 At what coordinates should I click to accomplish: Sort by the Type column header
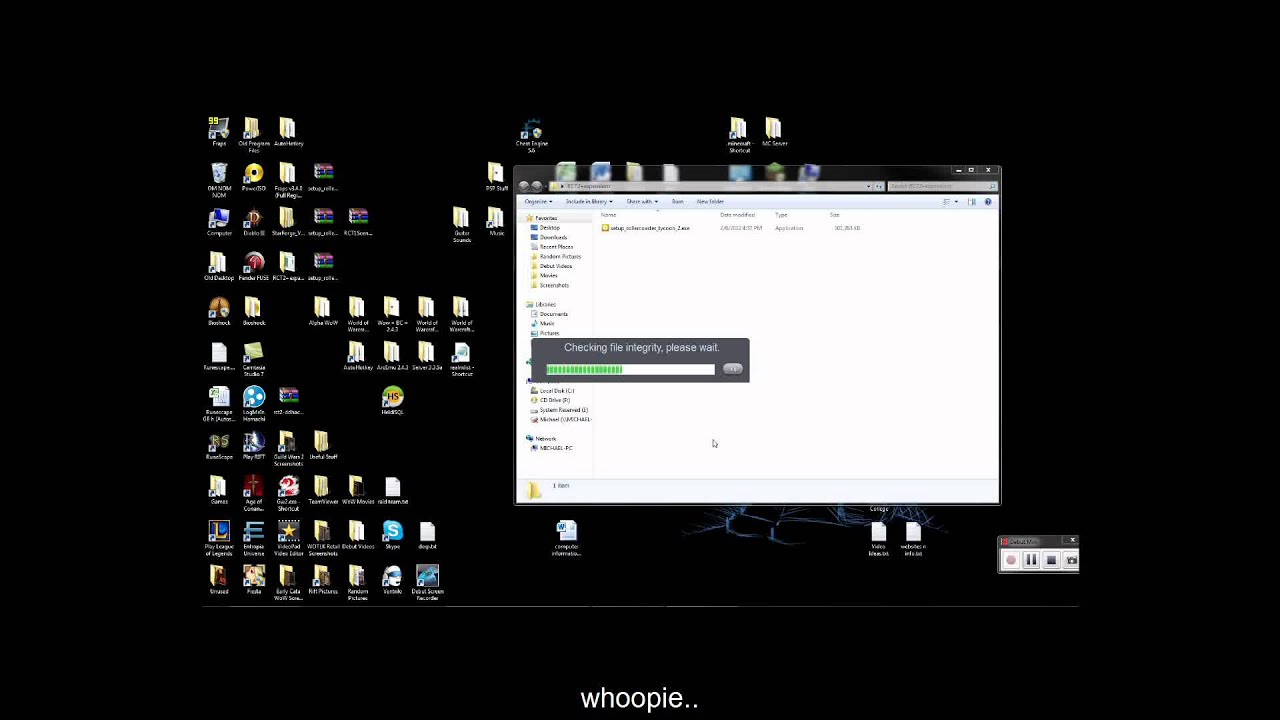pos(781,215)
